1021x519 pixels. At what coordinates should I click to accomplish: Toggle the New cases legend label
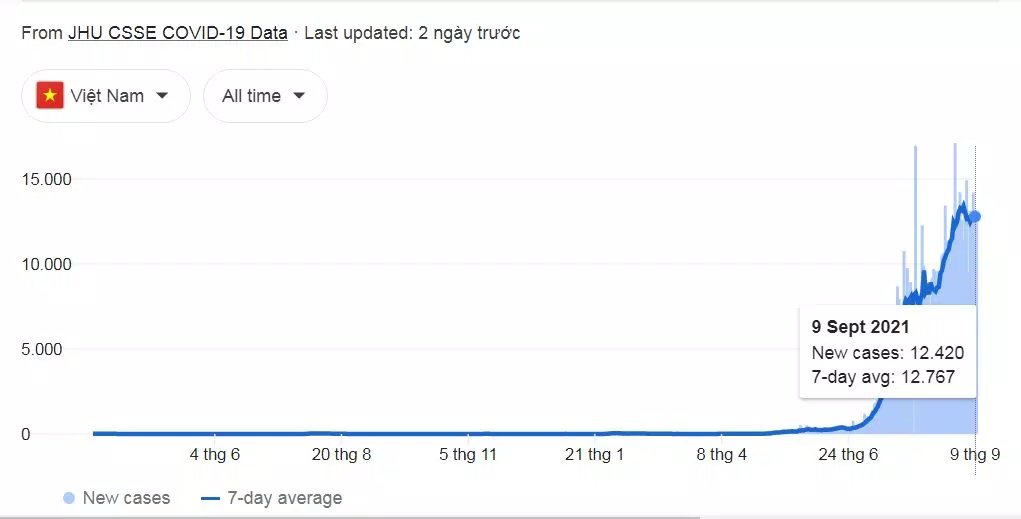pyautogui.click(x=126, y=498)
